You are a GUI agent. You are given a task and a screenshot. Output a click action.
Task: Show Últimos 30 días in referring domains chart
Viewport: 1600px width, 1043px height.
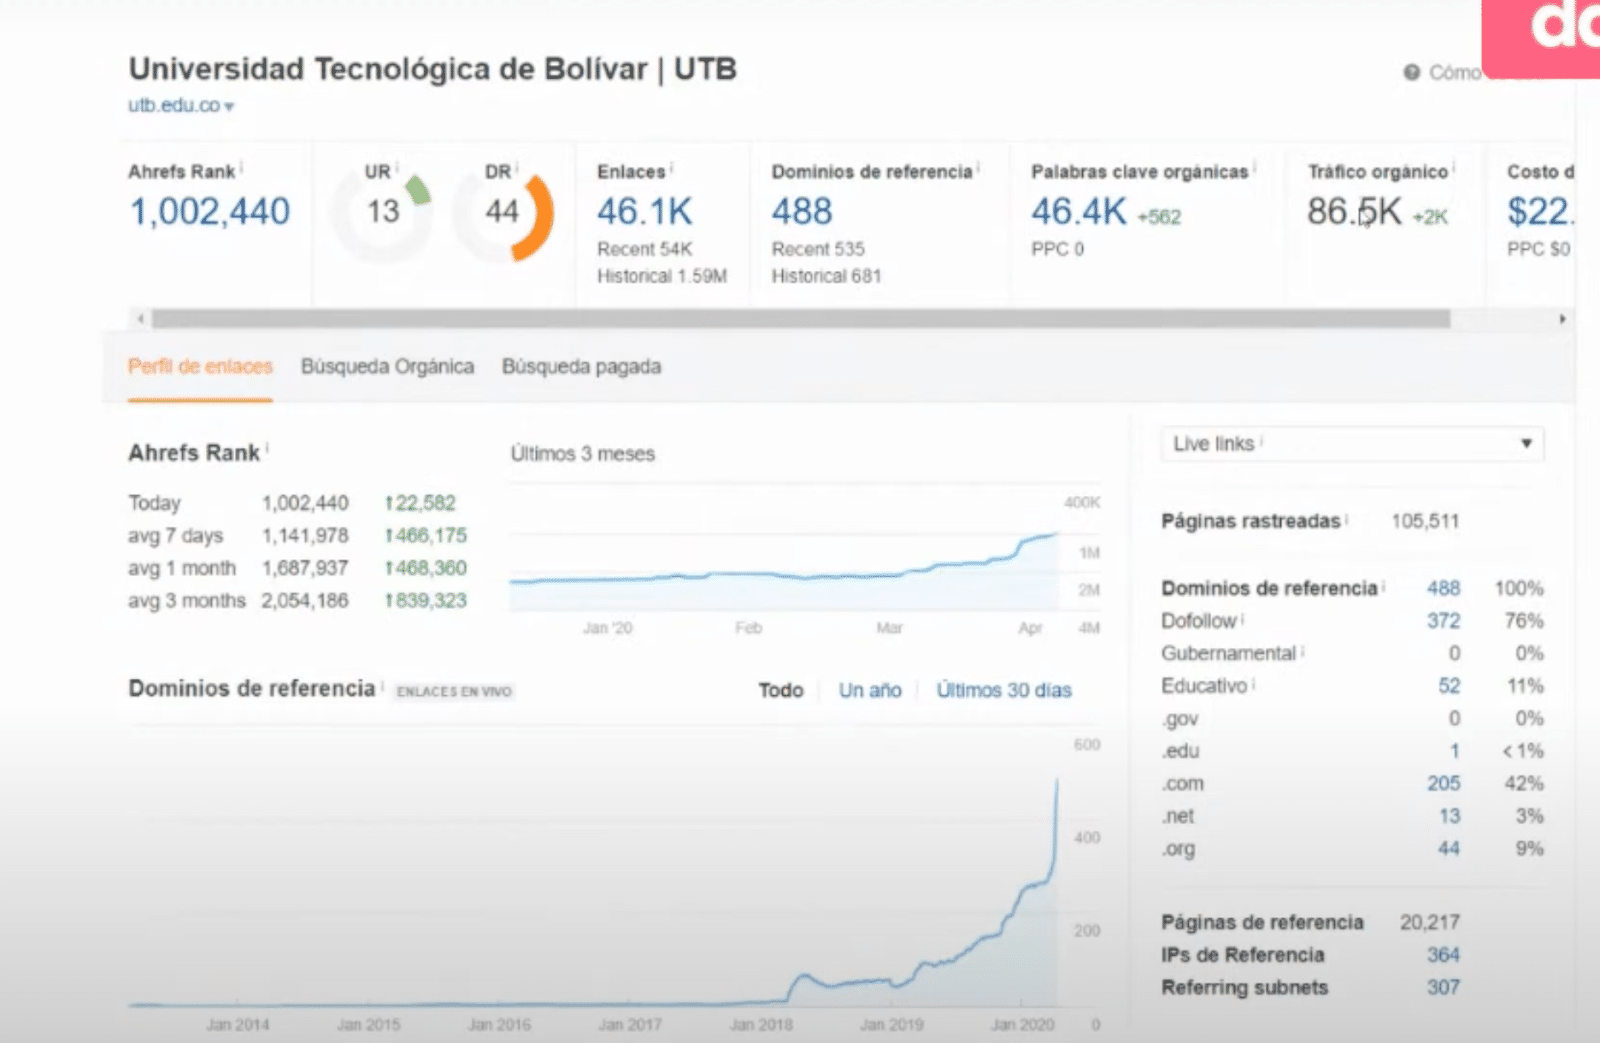point(1003,690)
